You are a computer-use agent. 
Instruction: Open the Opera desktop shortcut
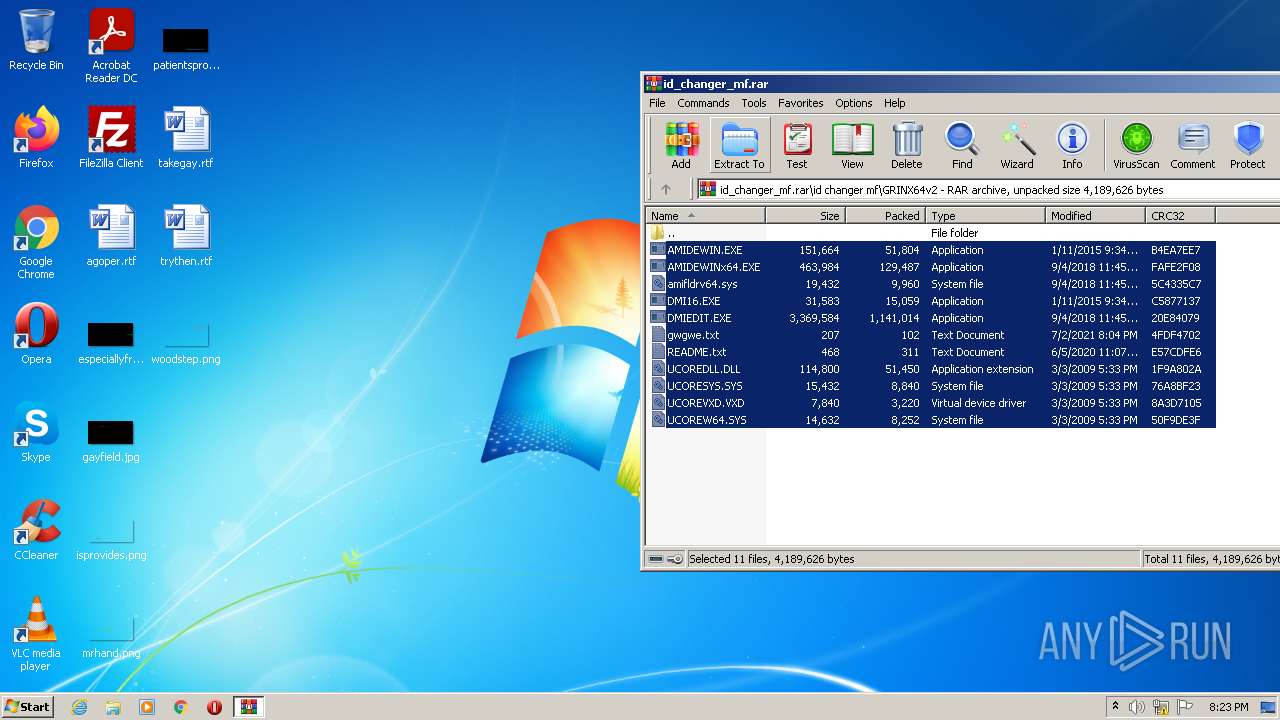(36, 333)
